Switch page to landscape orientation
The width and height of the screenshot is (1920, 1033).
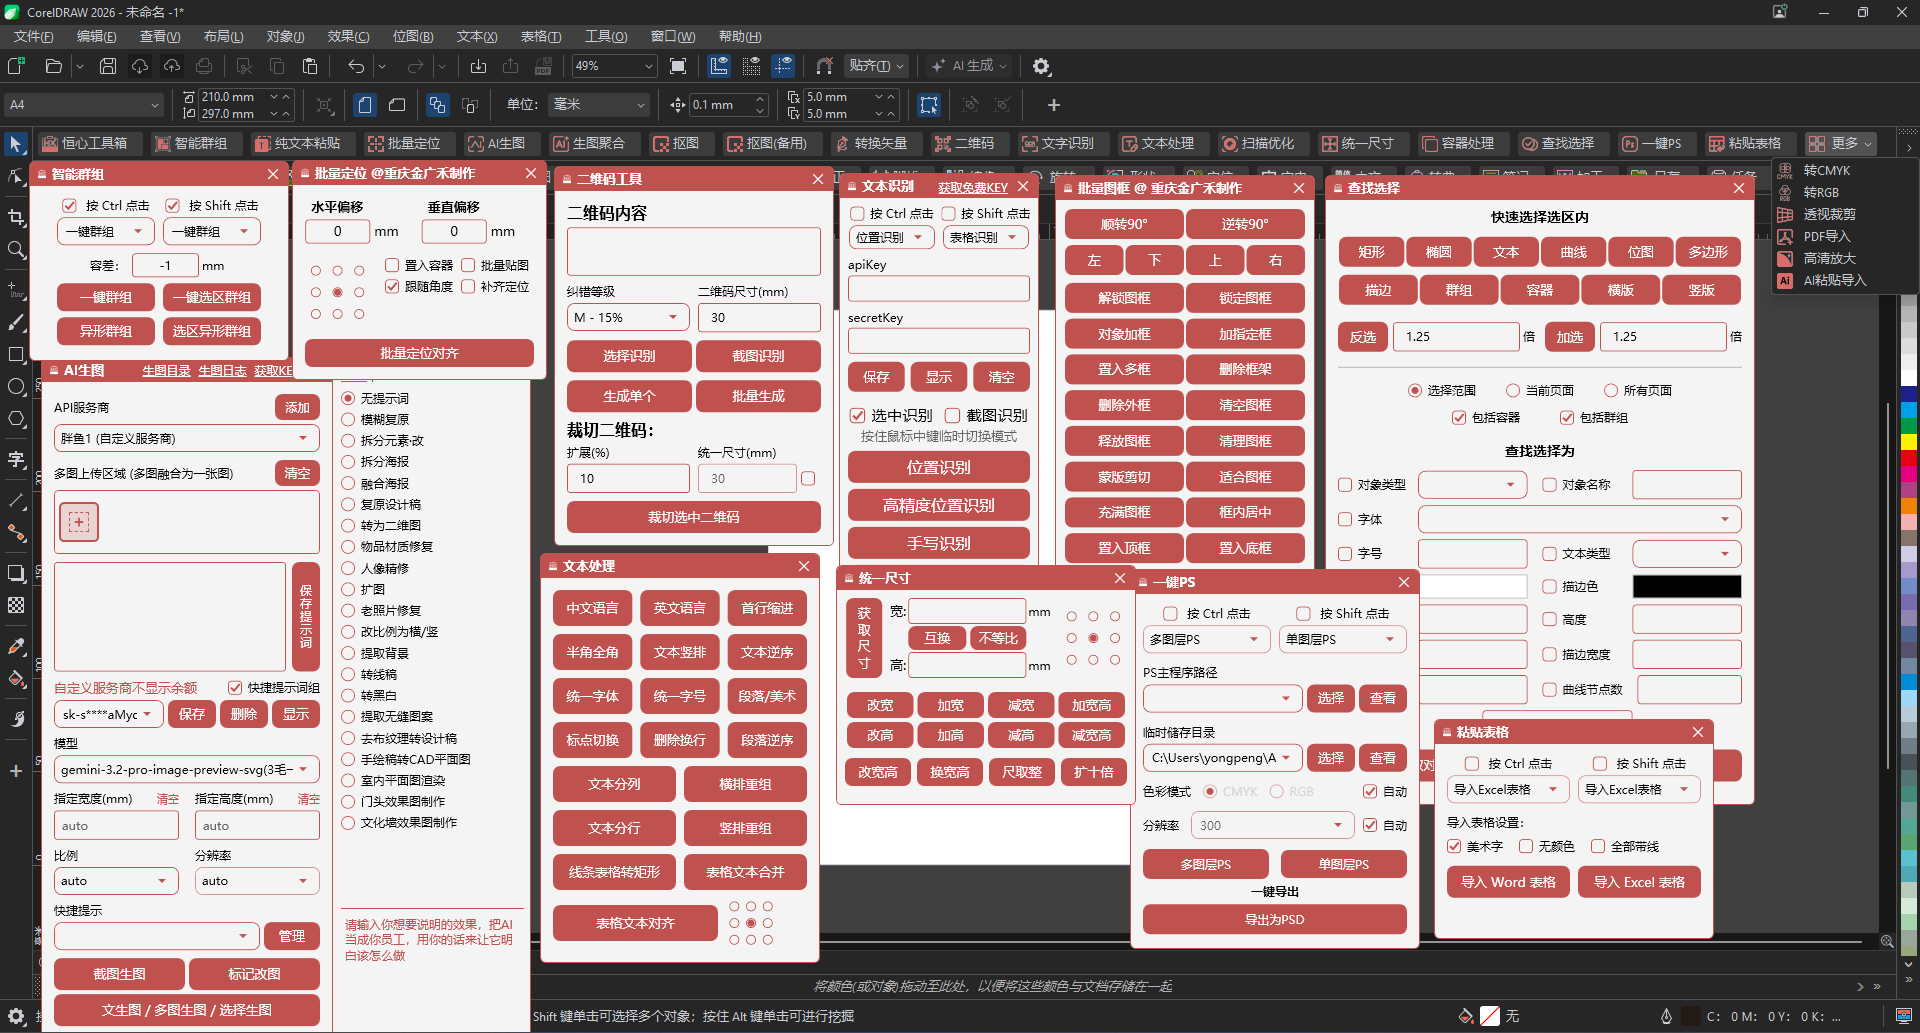[397, 105]
